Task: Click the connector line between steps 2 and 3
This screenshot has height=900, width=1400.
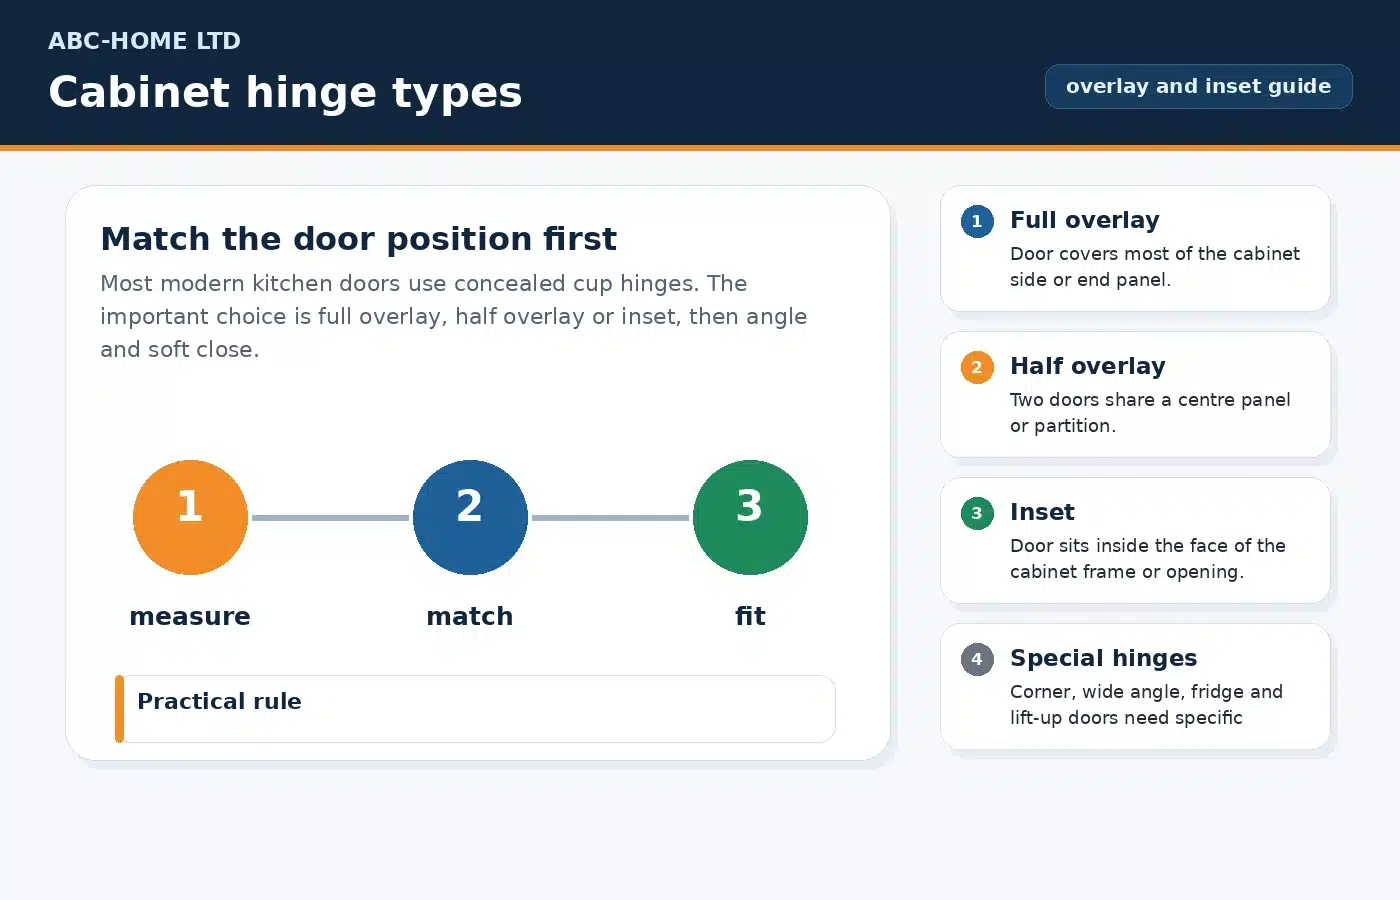Action: [x=610, y=517]
